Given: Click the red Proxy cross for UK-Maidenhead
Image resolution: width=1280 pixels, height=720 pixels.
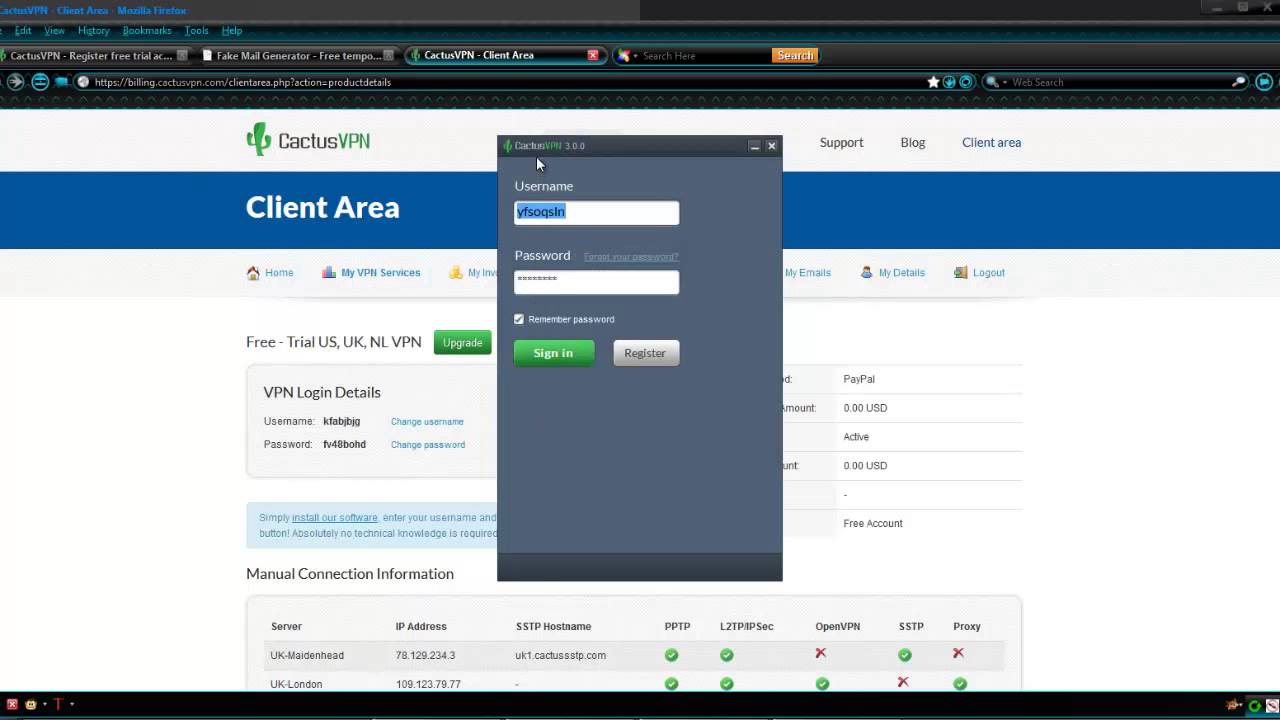Looking at the screenshot, I should pos(958,653).
